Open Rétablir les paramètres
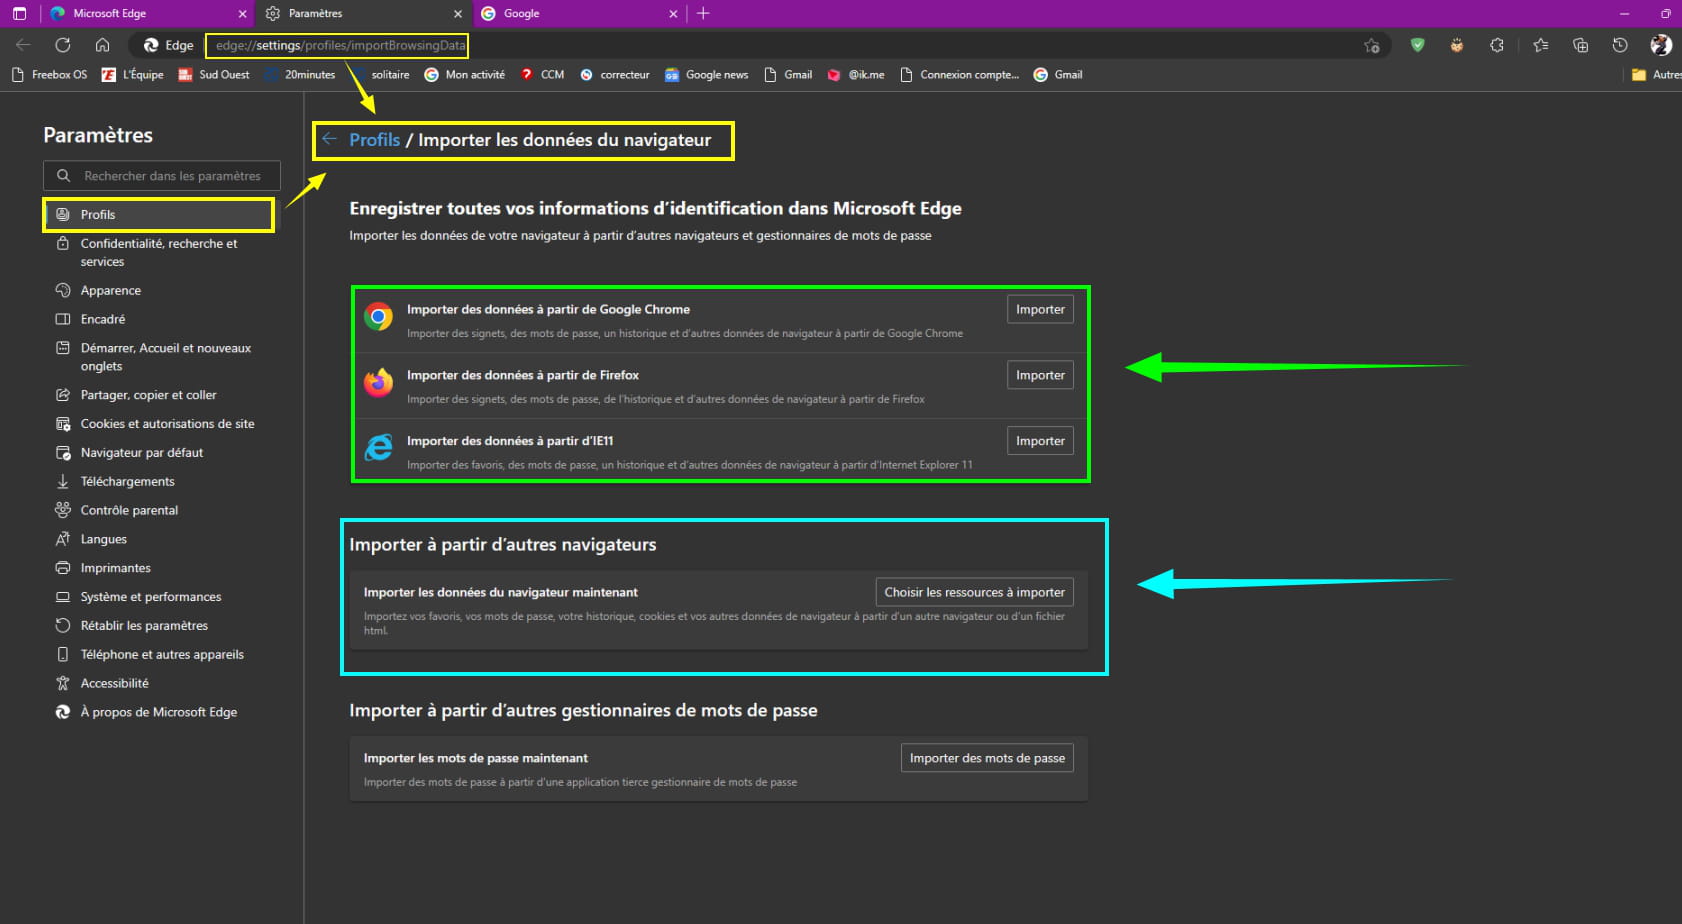1682x924 pixels. coord(160,626)
